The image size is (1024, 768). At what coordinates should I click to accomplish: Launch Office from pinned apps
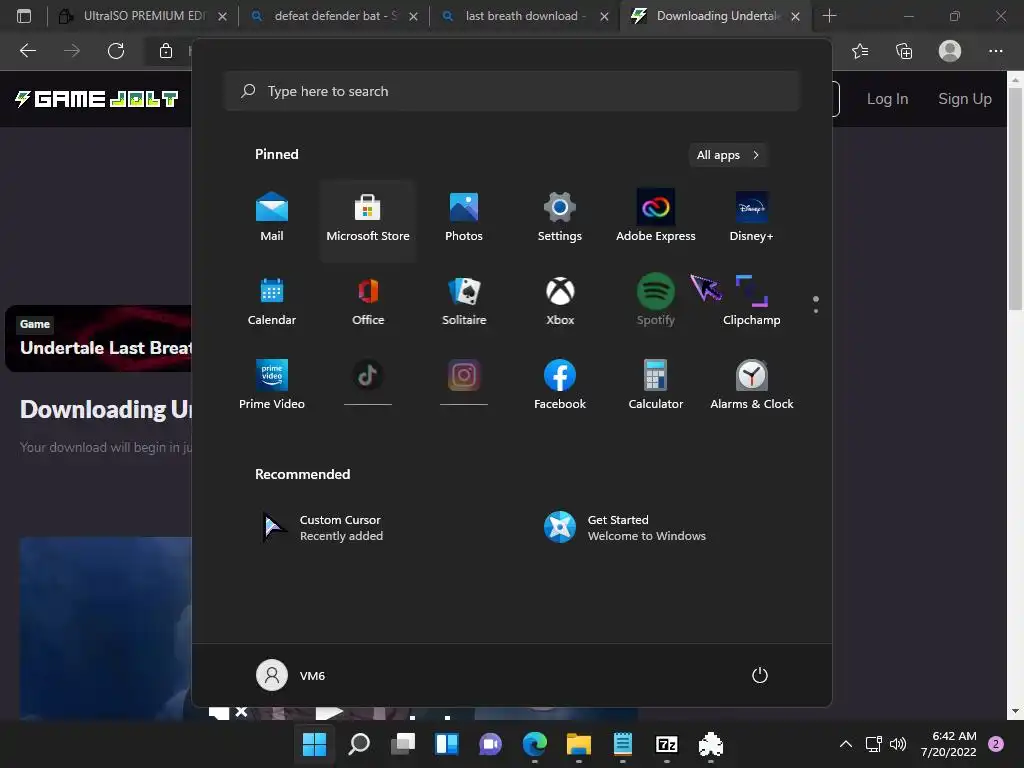[x=368, y=302]
